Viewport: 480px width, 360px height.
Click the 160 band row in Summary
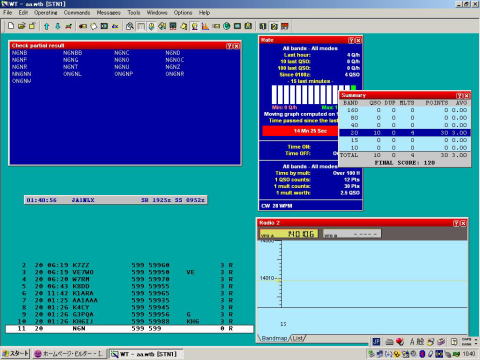(x=405, y=110)
